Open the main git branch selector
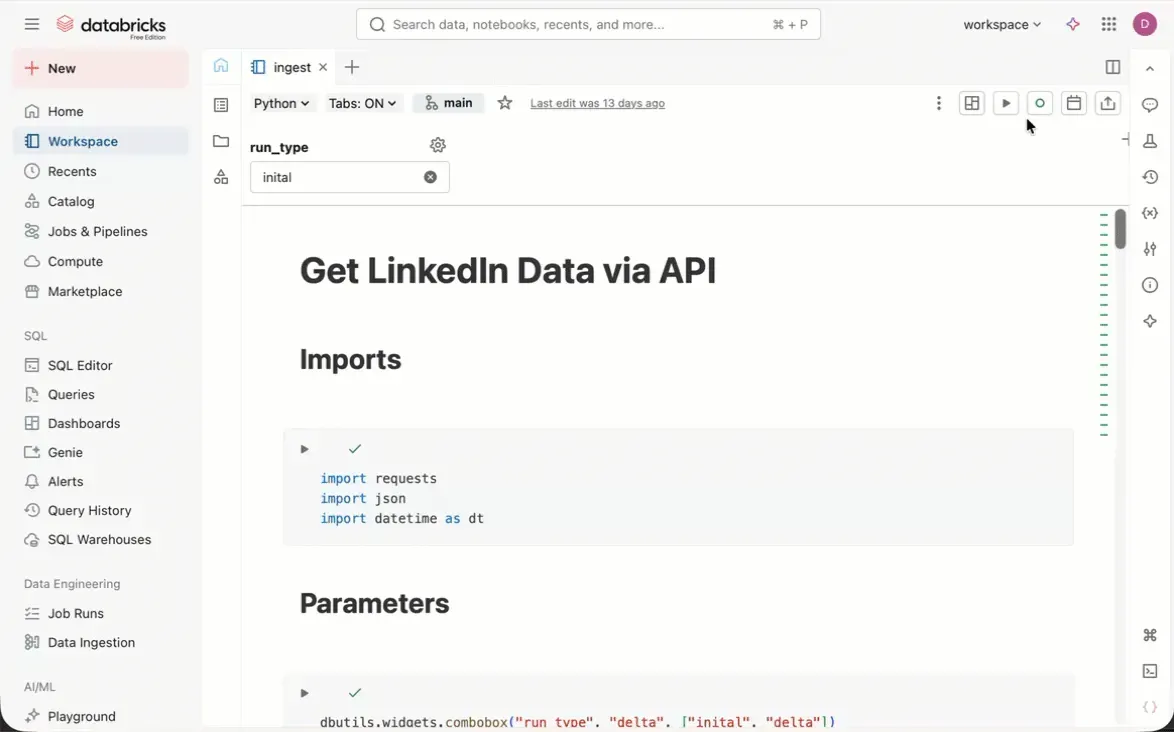Viewport: 1174px width, 732px height. [448, 103]
